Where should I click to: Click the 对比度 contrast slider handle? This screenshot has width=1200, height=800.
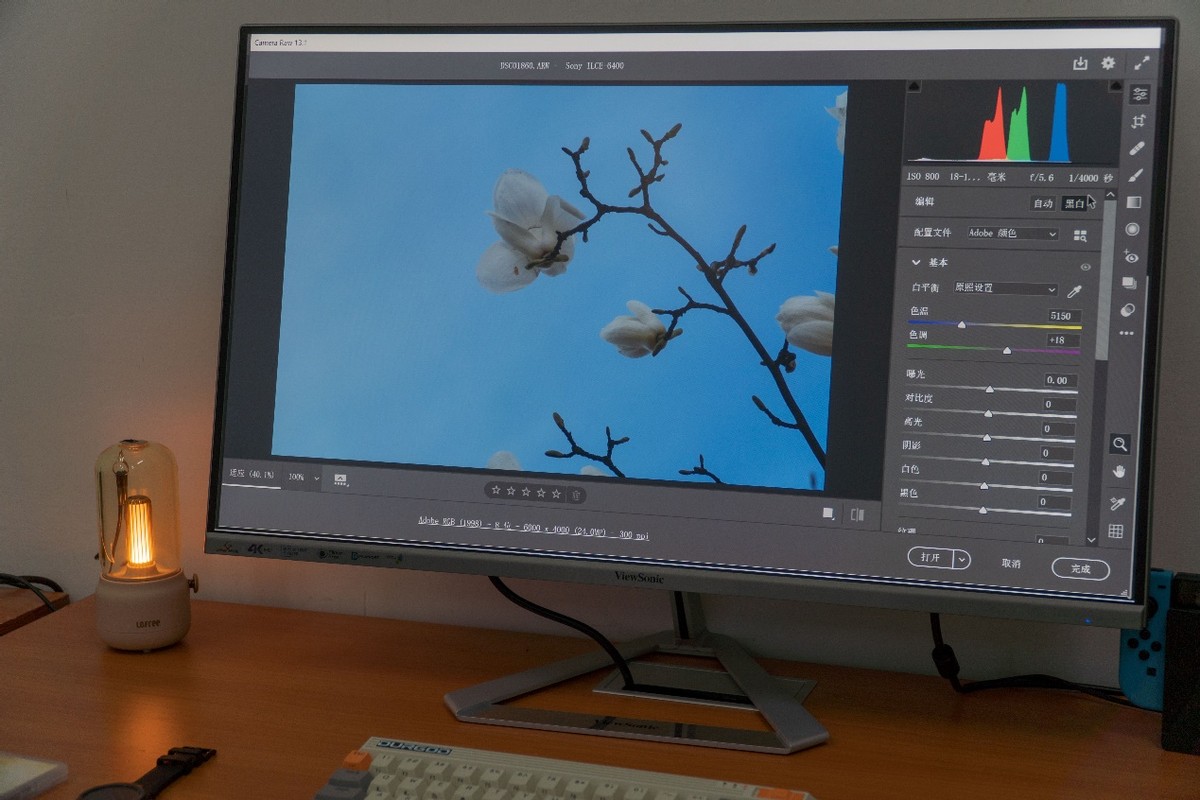(988, 412)
